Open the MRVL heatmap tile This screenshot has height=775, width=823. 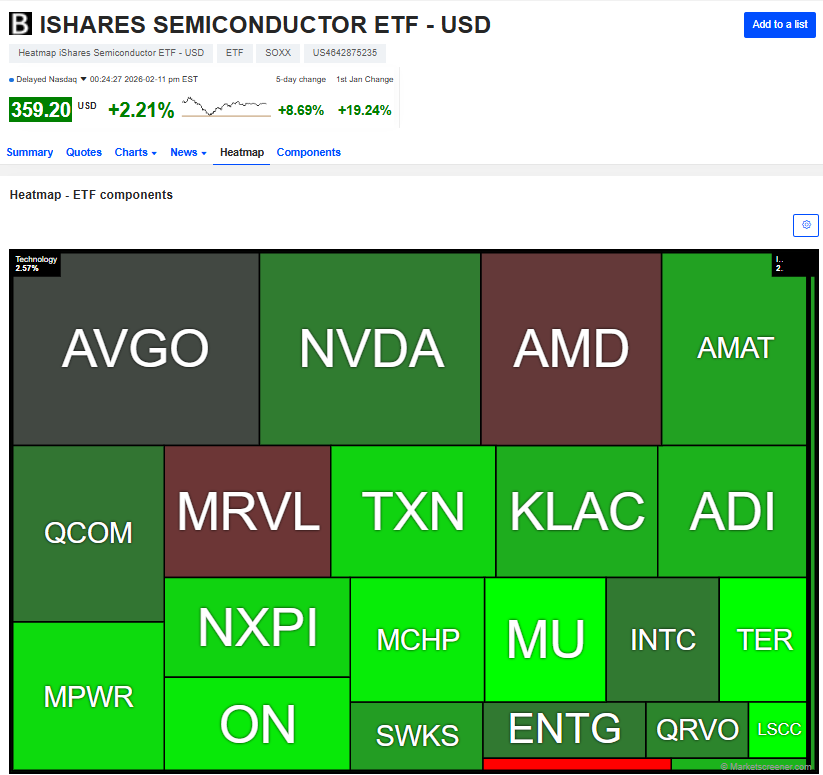[247, 511]
